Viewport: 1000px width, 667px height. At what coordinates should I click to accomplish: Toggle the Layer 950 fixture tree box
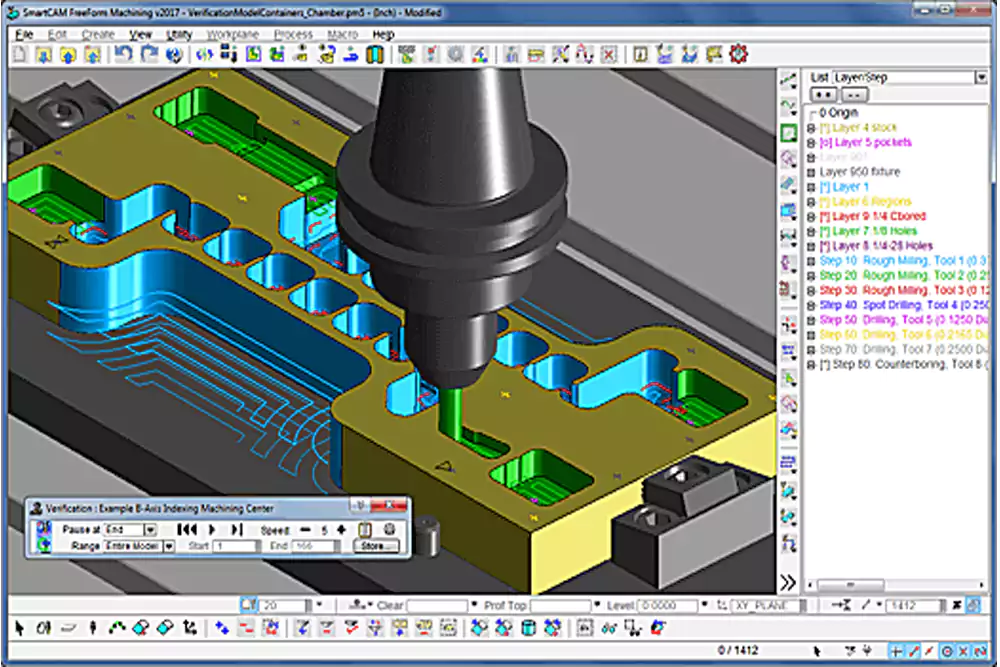(812, 172)
